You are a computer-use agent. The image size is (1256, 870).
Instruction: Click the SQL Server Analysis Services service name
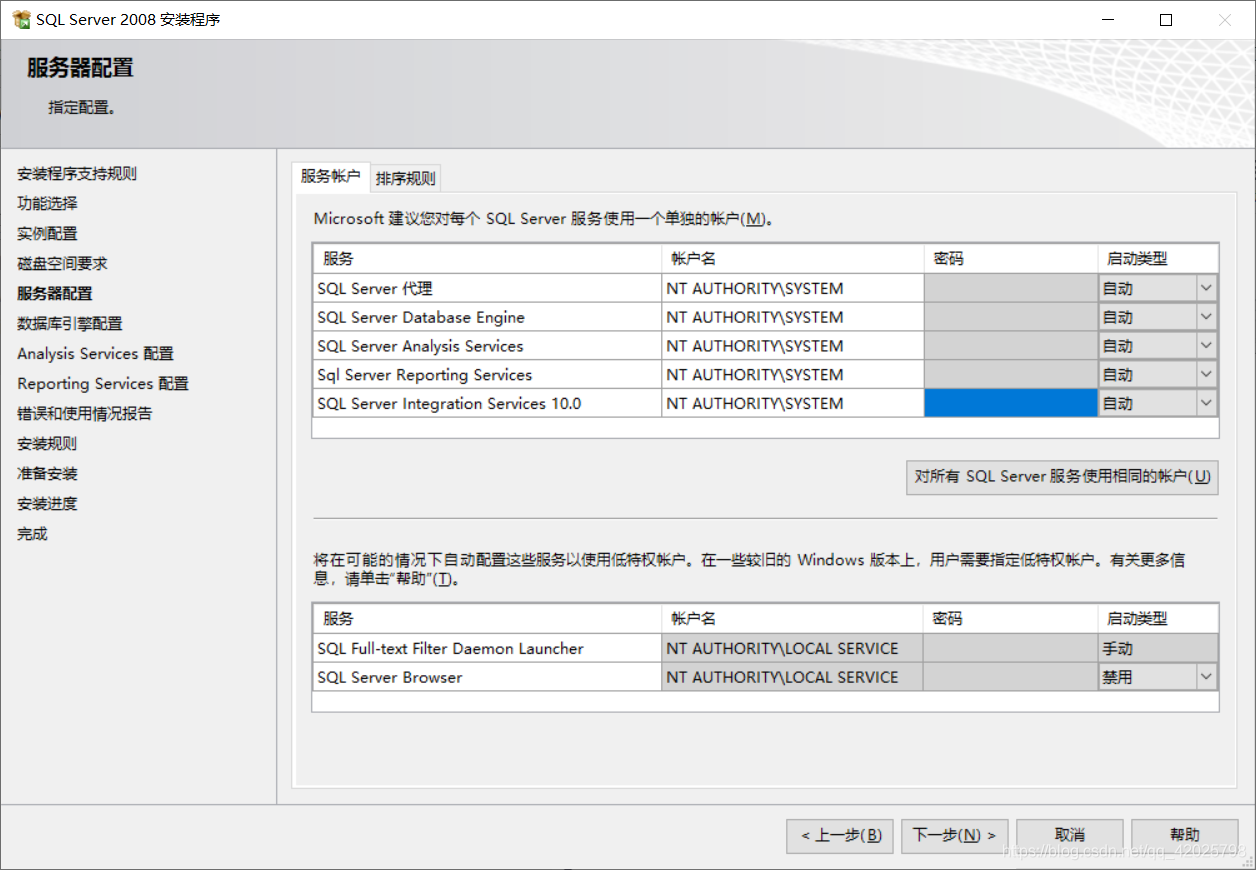(x=420, y=346)
